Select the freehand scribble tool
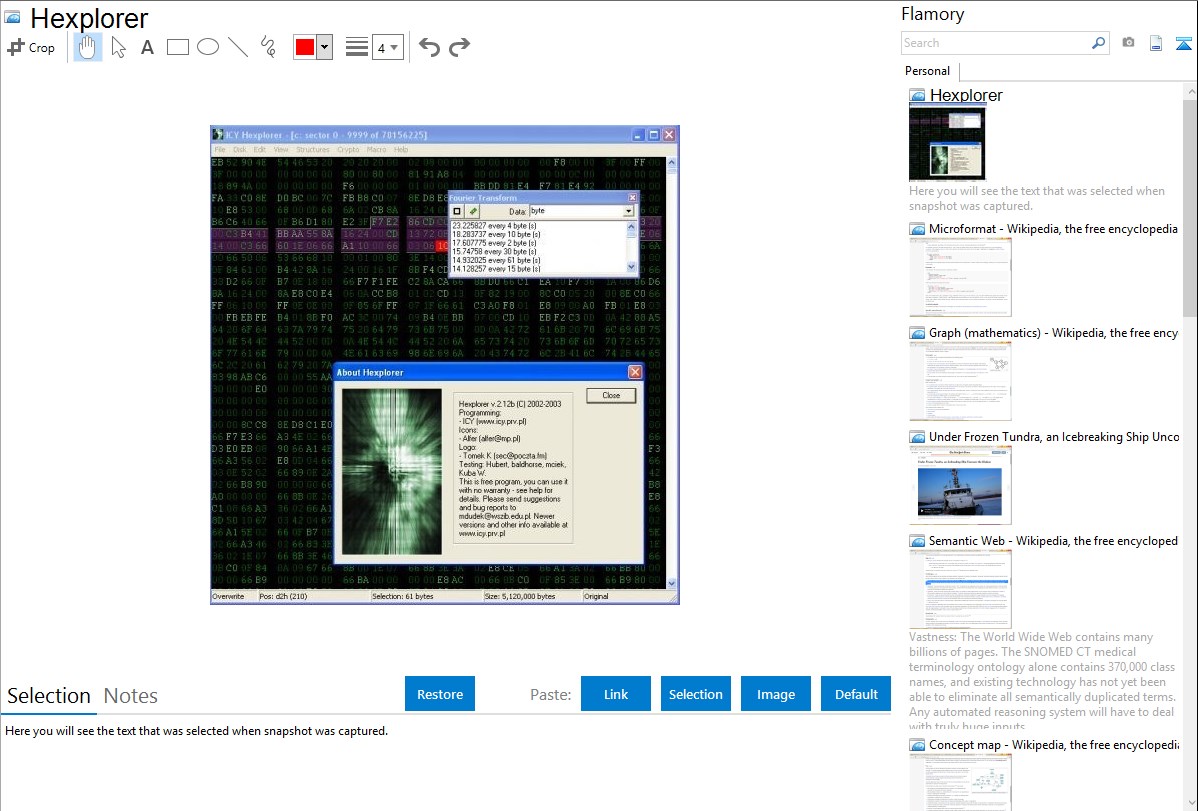1198x811 pixels. point(268,47)
